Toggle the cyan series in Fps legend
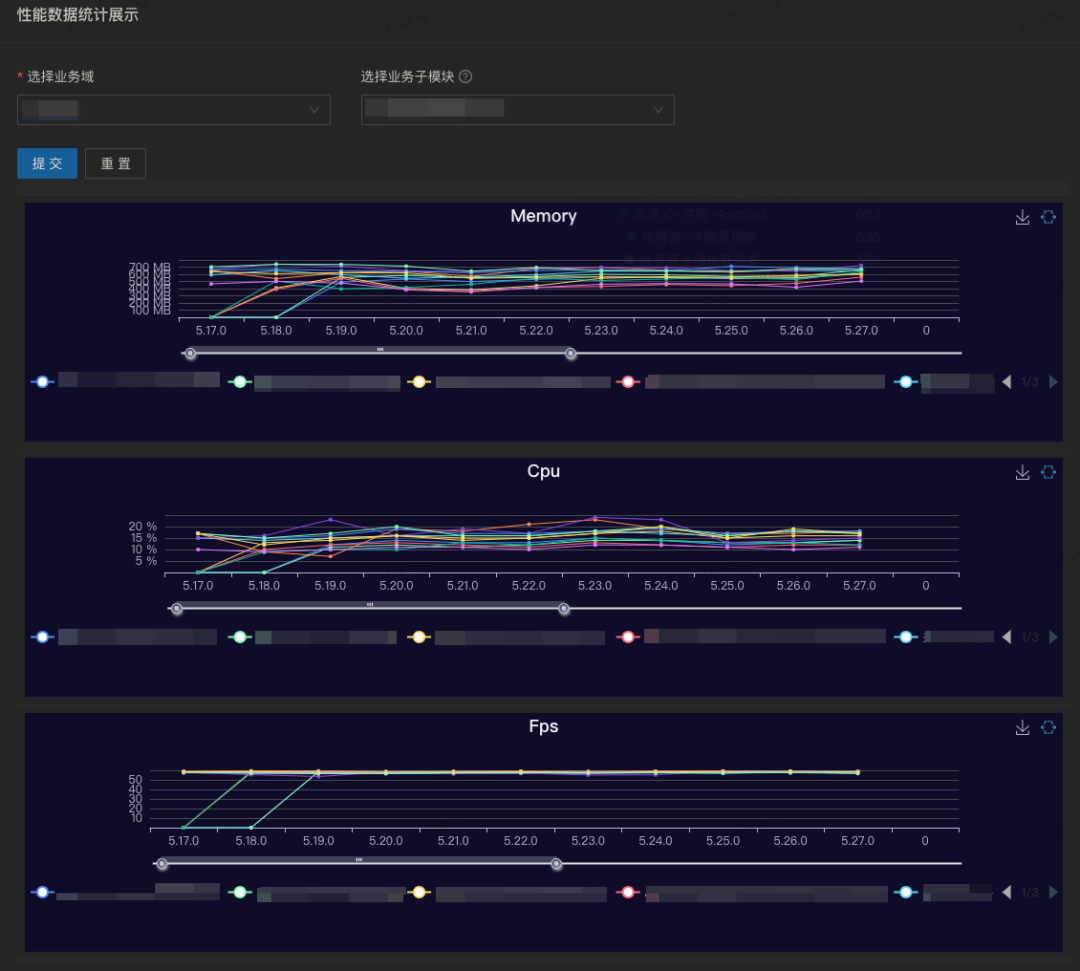The height and width of the screenshot is (971, 1080). (x=906, y=892)
